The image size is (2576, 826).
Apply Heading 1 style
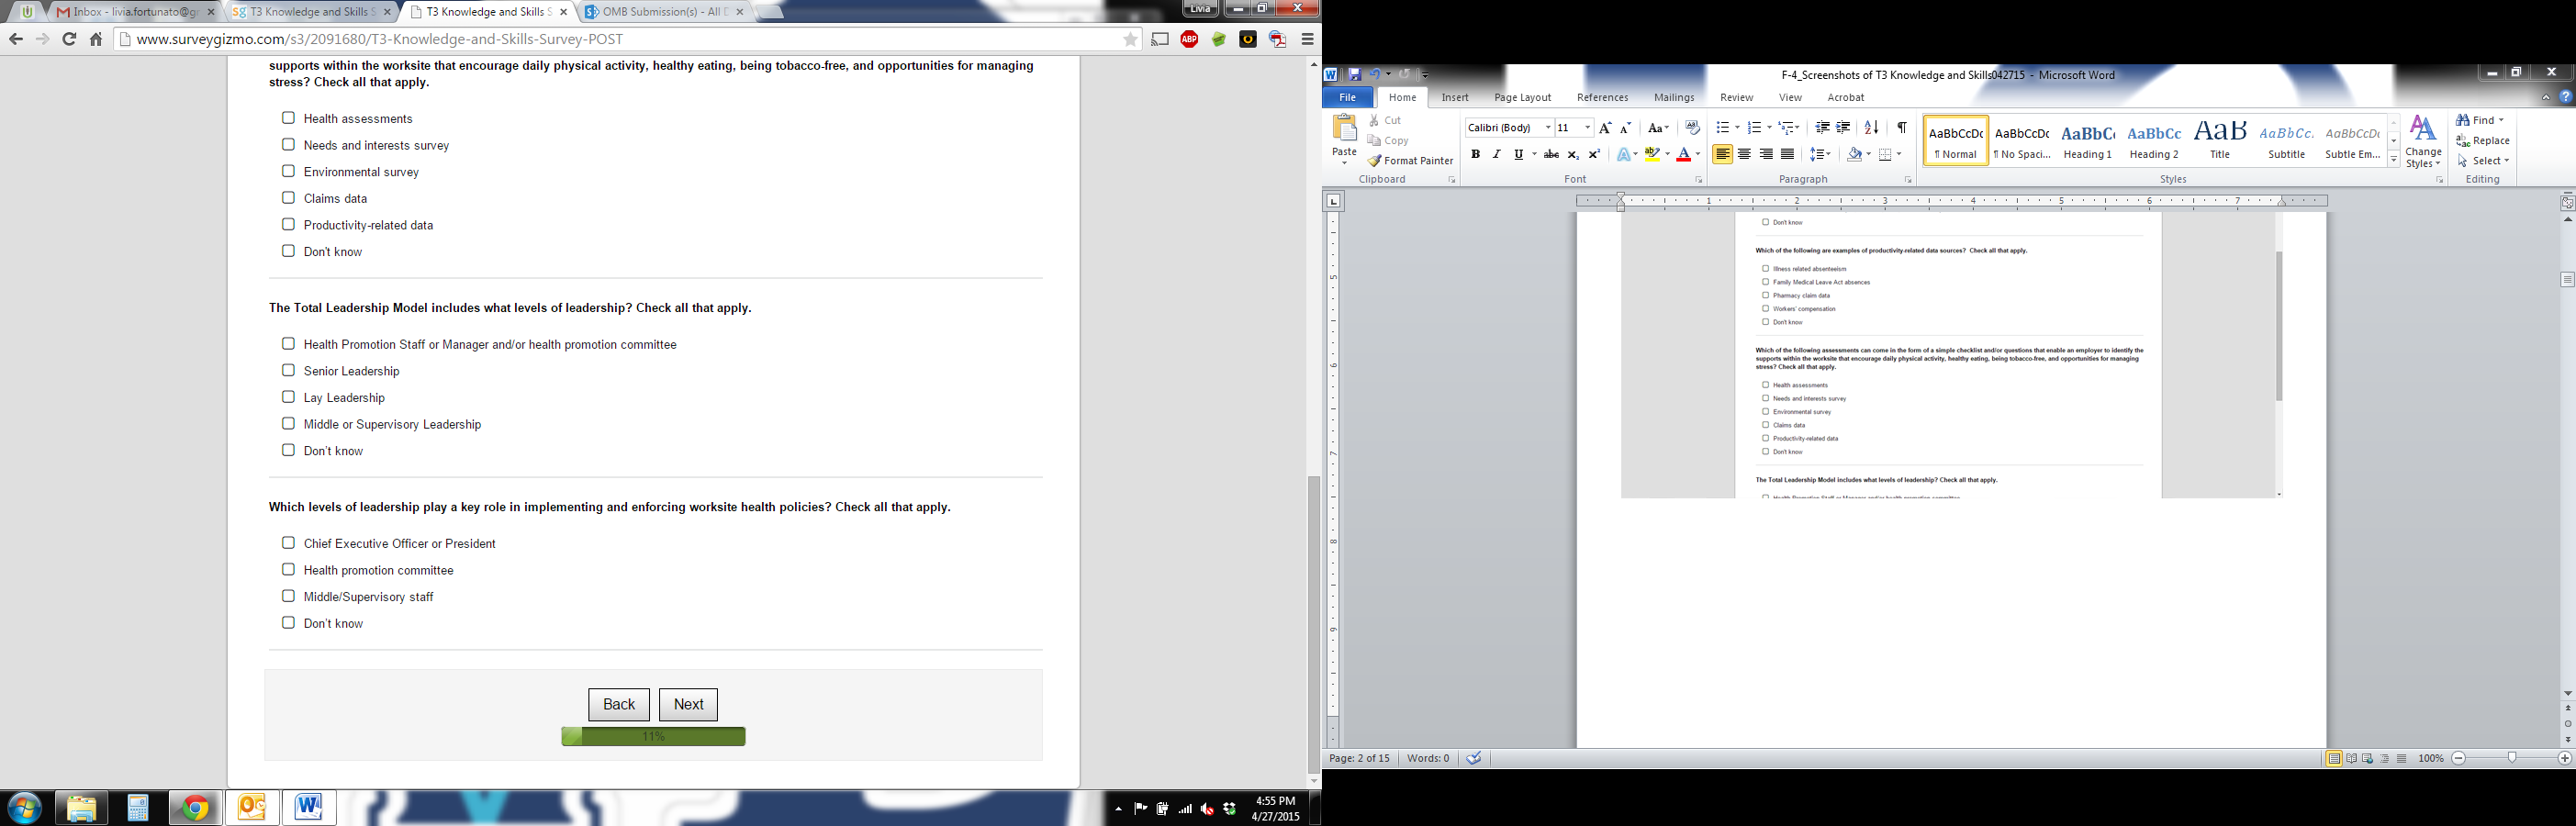pos(2087,140)
